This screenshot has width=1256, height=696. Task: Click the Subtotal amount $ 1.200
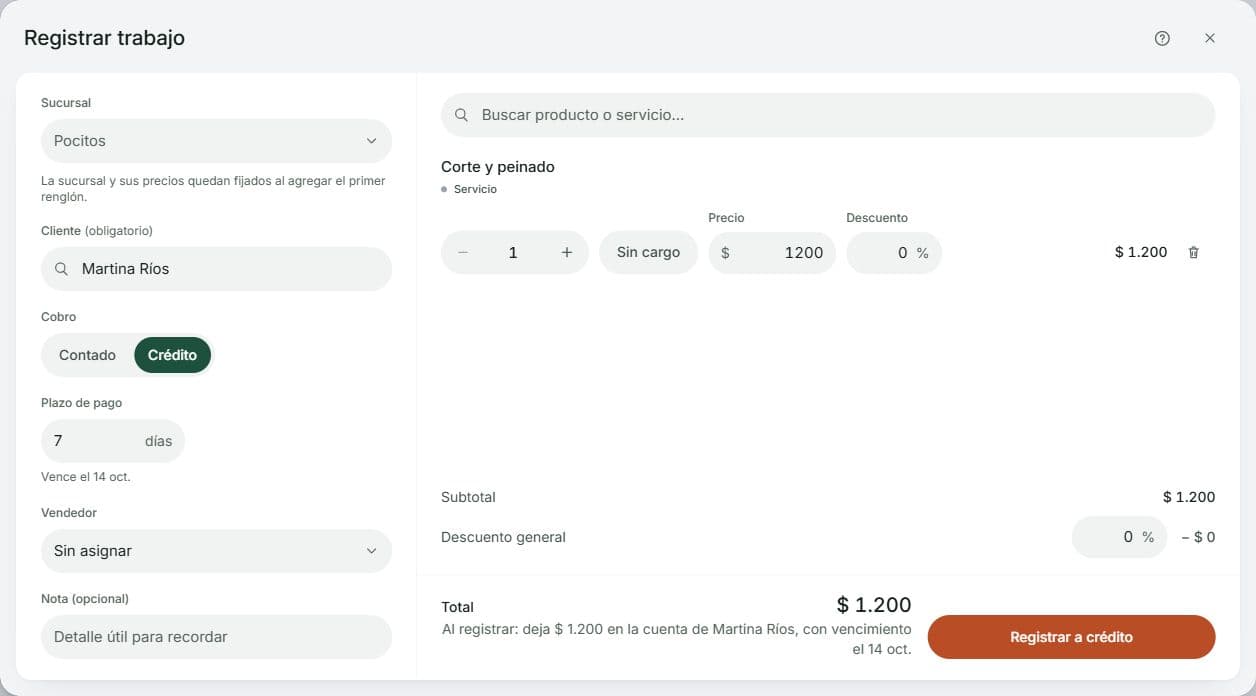coord(1189,497)
